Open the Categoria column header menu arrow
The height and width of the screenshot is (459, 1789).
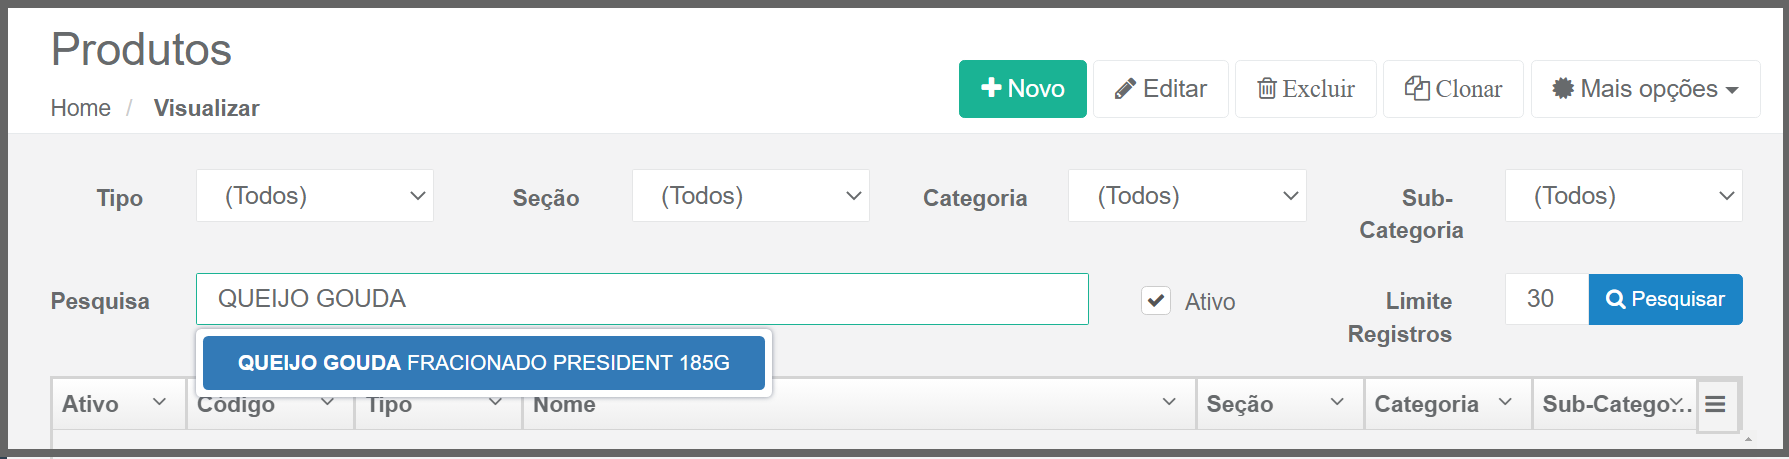tap(1505, 402)
